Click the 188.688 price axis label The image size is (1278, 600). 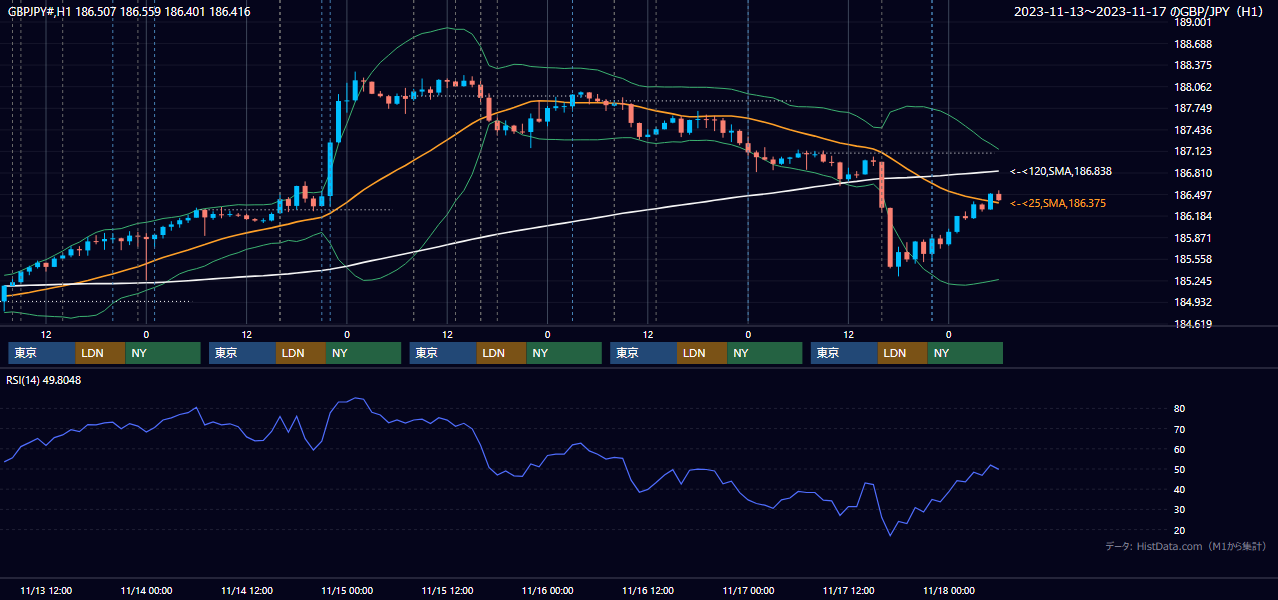click(x=1194, y=44)
